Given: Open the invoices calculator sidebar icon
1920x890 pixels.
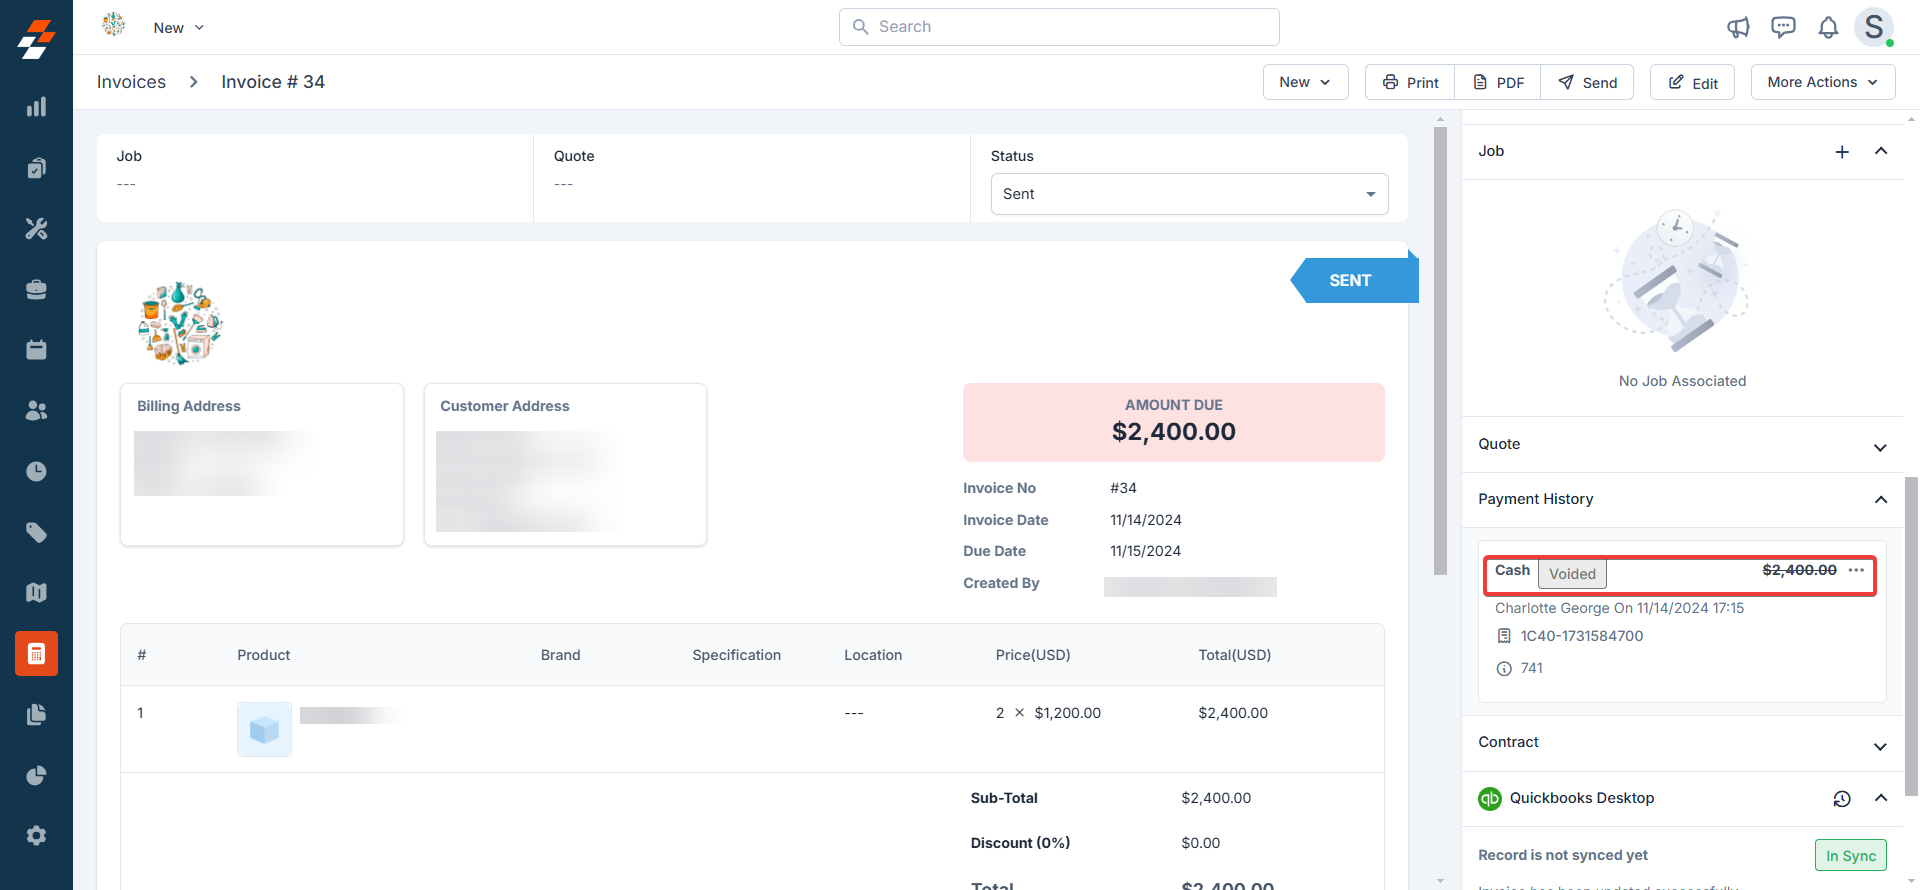Looking at the screenshot, I should click(x=36, y=654).
